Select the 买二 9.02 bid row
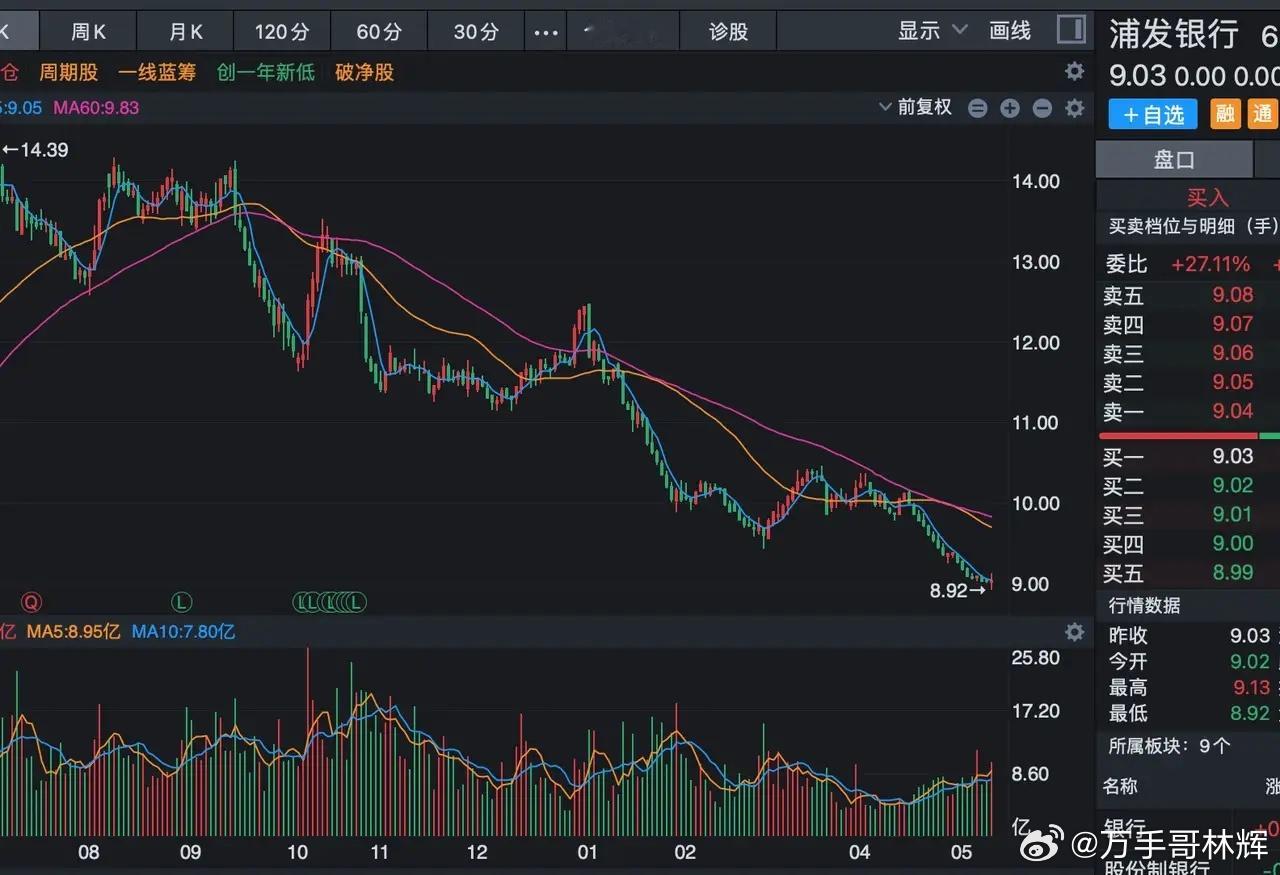Viewport: 1280px width, 875px height. coord(1188,486)
